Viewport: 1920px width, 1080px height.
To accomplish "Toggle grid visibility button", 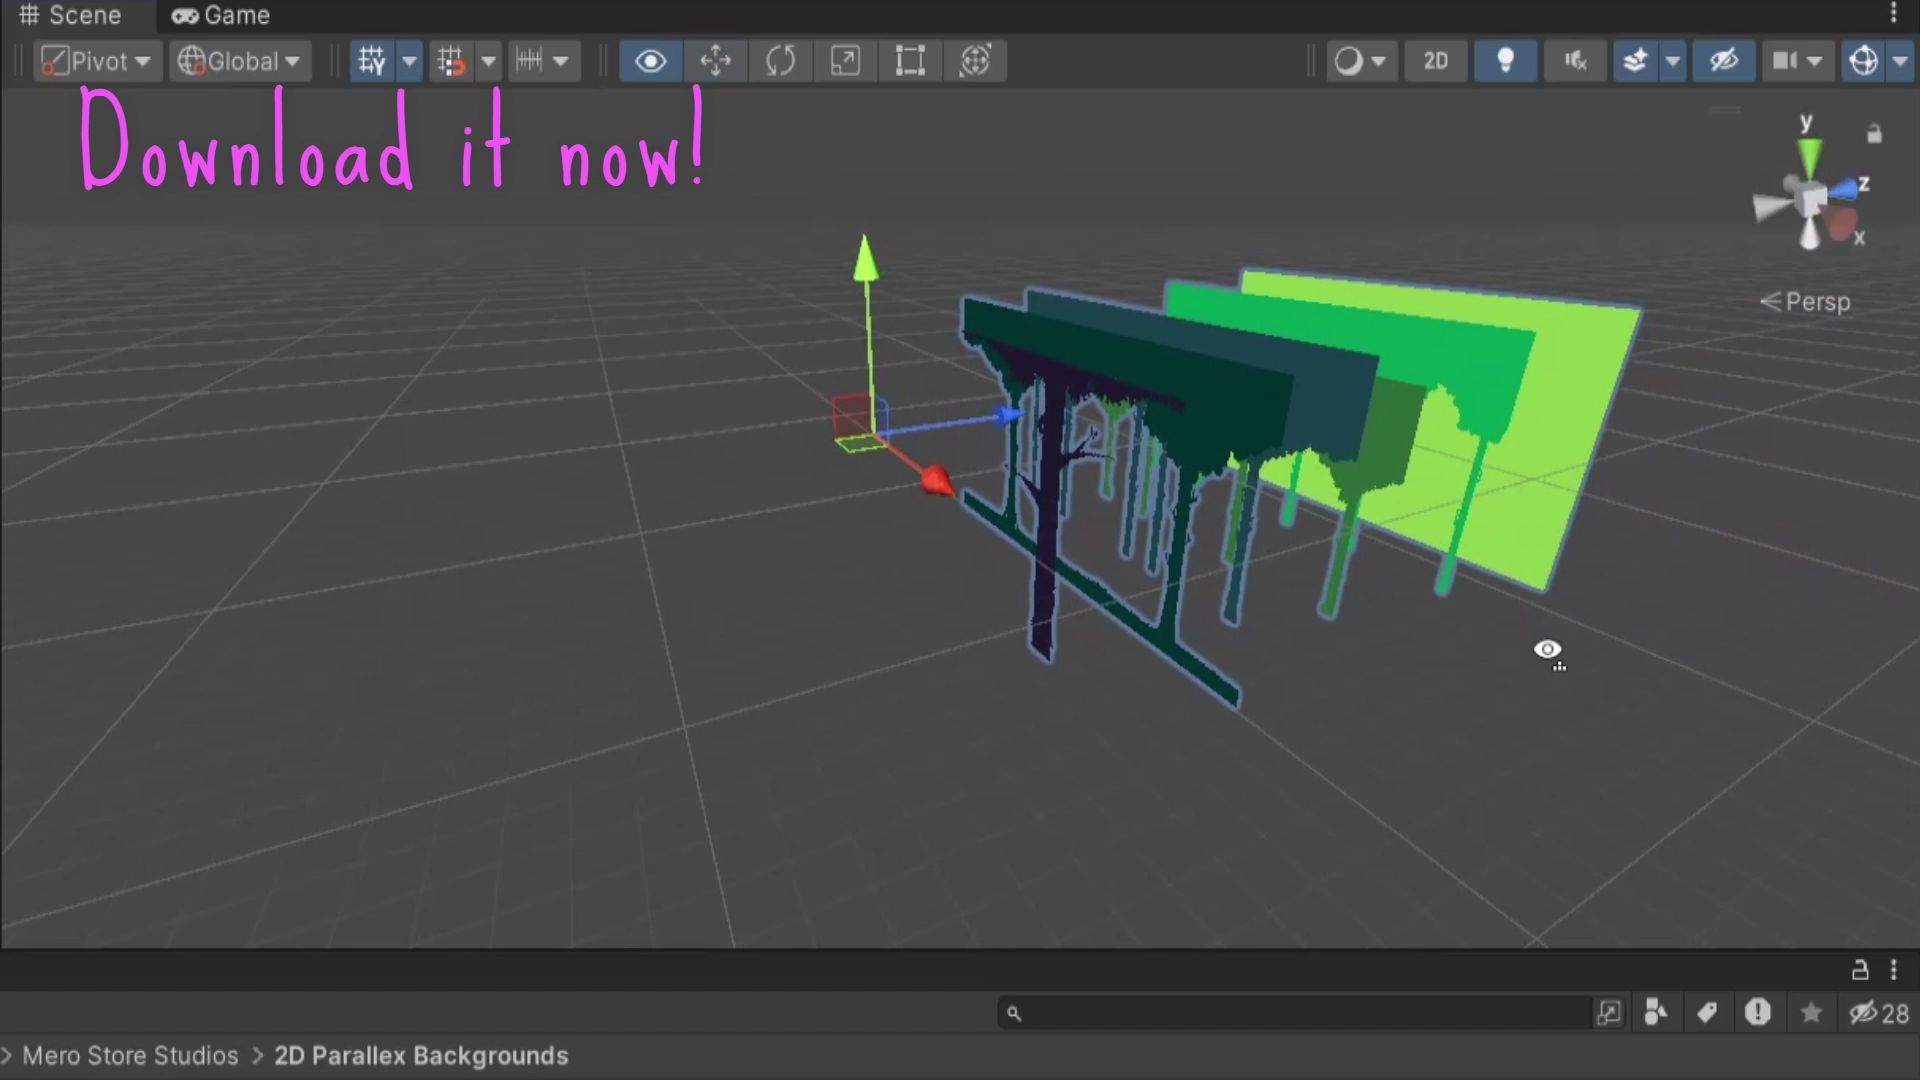I will [372, 61].
